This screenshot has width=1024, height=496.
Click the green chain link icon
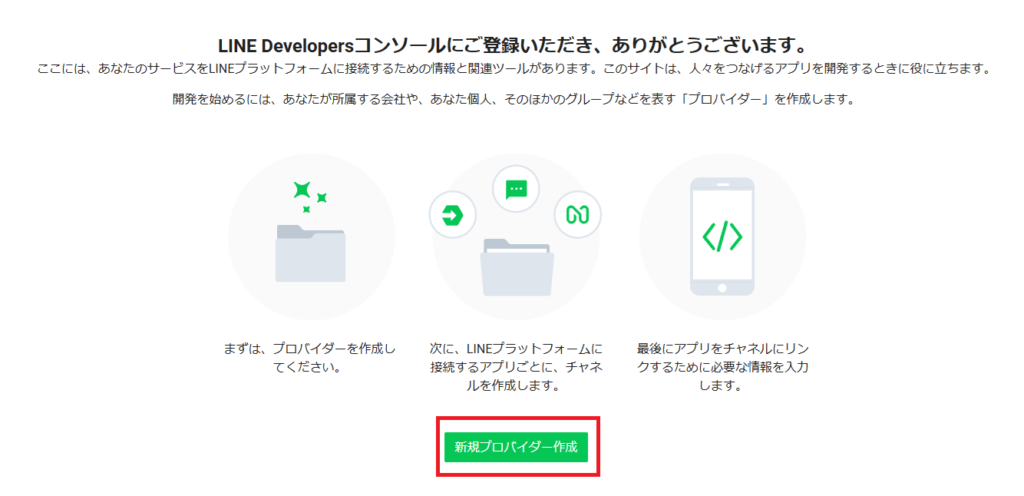pos(577,214)
